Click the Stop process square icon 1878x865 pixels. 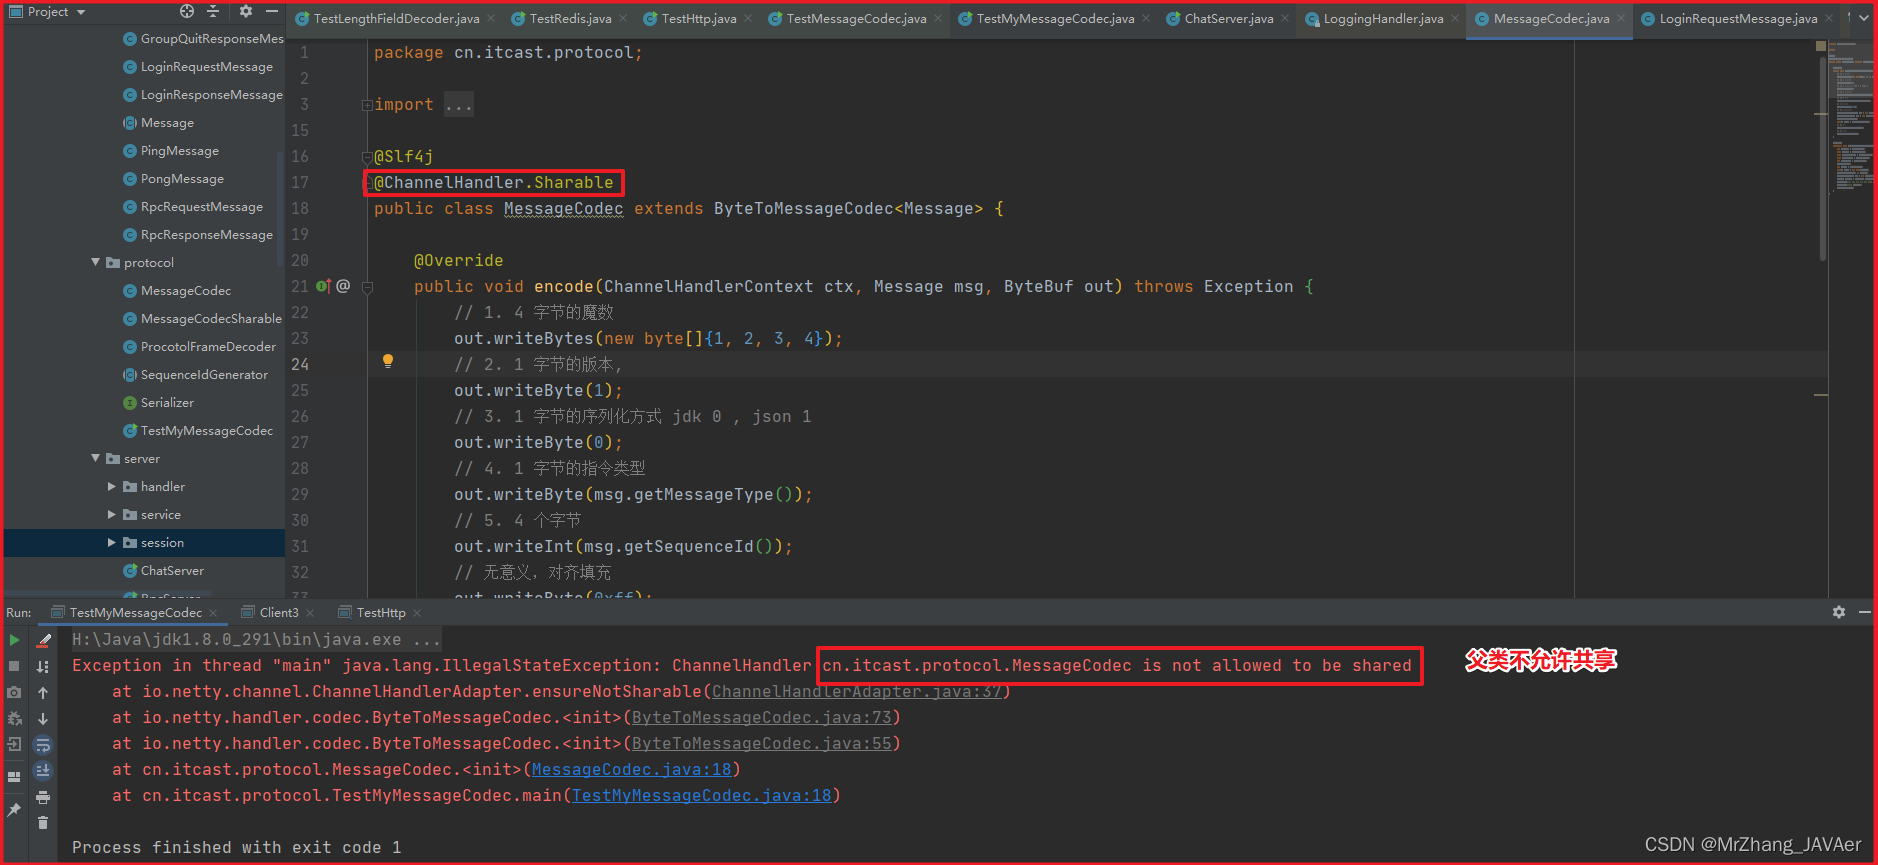(x=14, y=666)
